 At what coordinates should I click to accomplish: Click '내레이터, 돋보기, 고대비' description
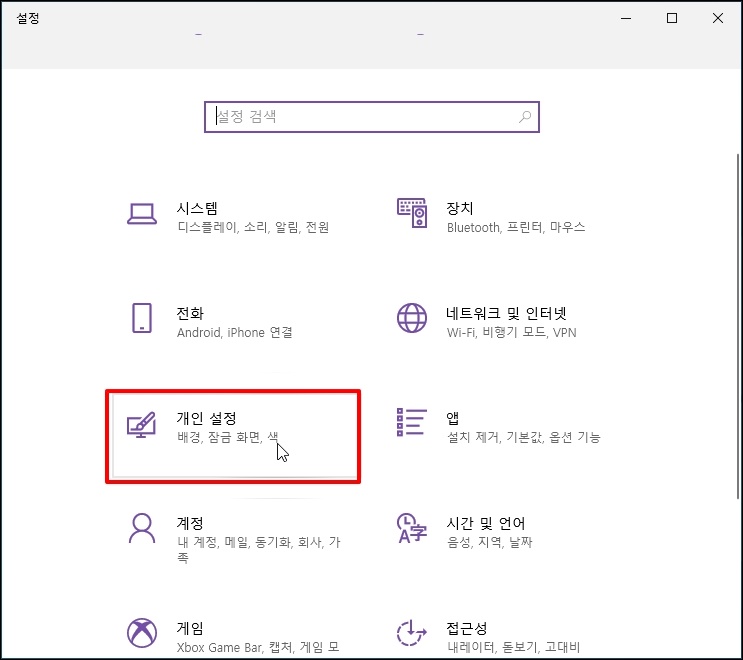click(513, 648)
